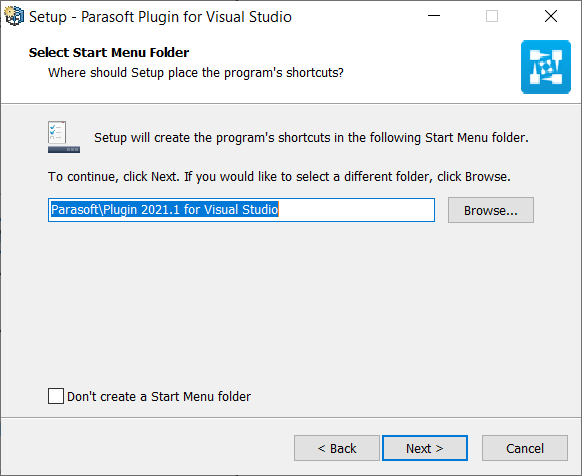Click the disabled maximize button
The width and height of the screenshot is (582, 476).
click(x=492, y=16)
